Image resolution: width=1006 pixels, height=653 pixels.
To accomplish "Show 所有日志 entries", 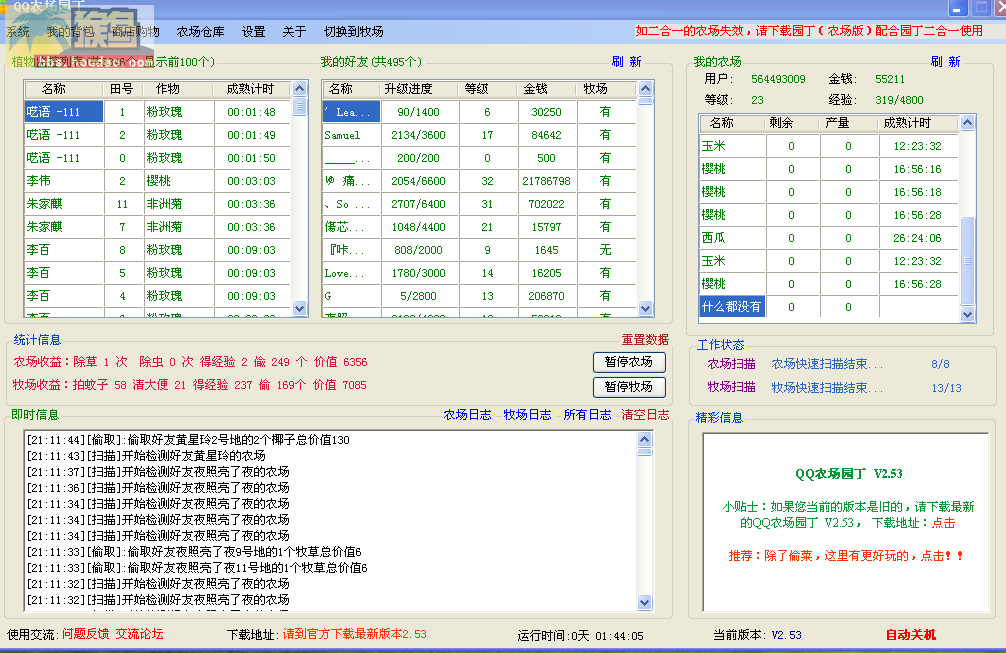I will click(x=587, y=415).
